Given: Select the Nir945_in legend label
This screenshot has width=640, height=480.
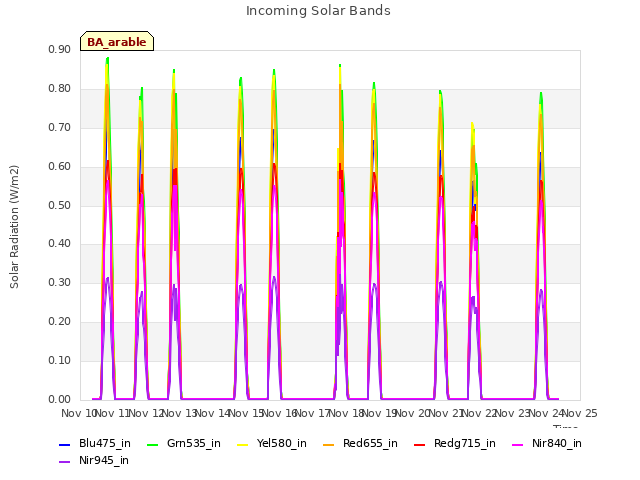Looking at the screenshot, I should click(x=104, y=461).
